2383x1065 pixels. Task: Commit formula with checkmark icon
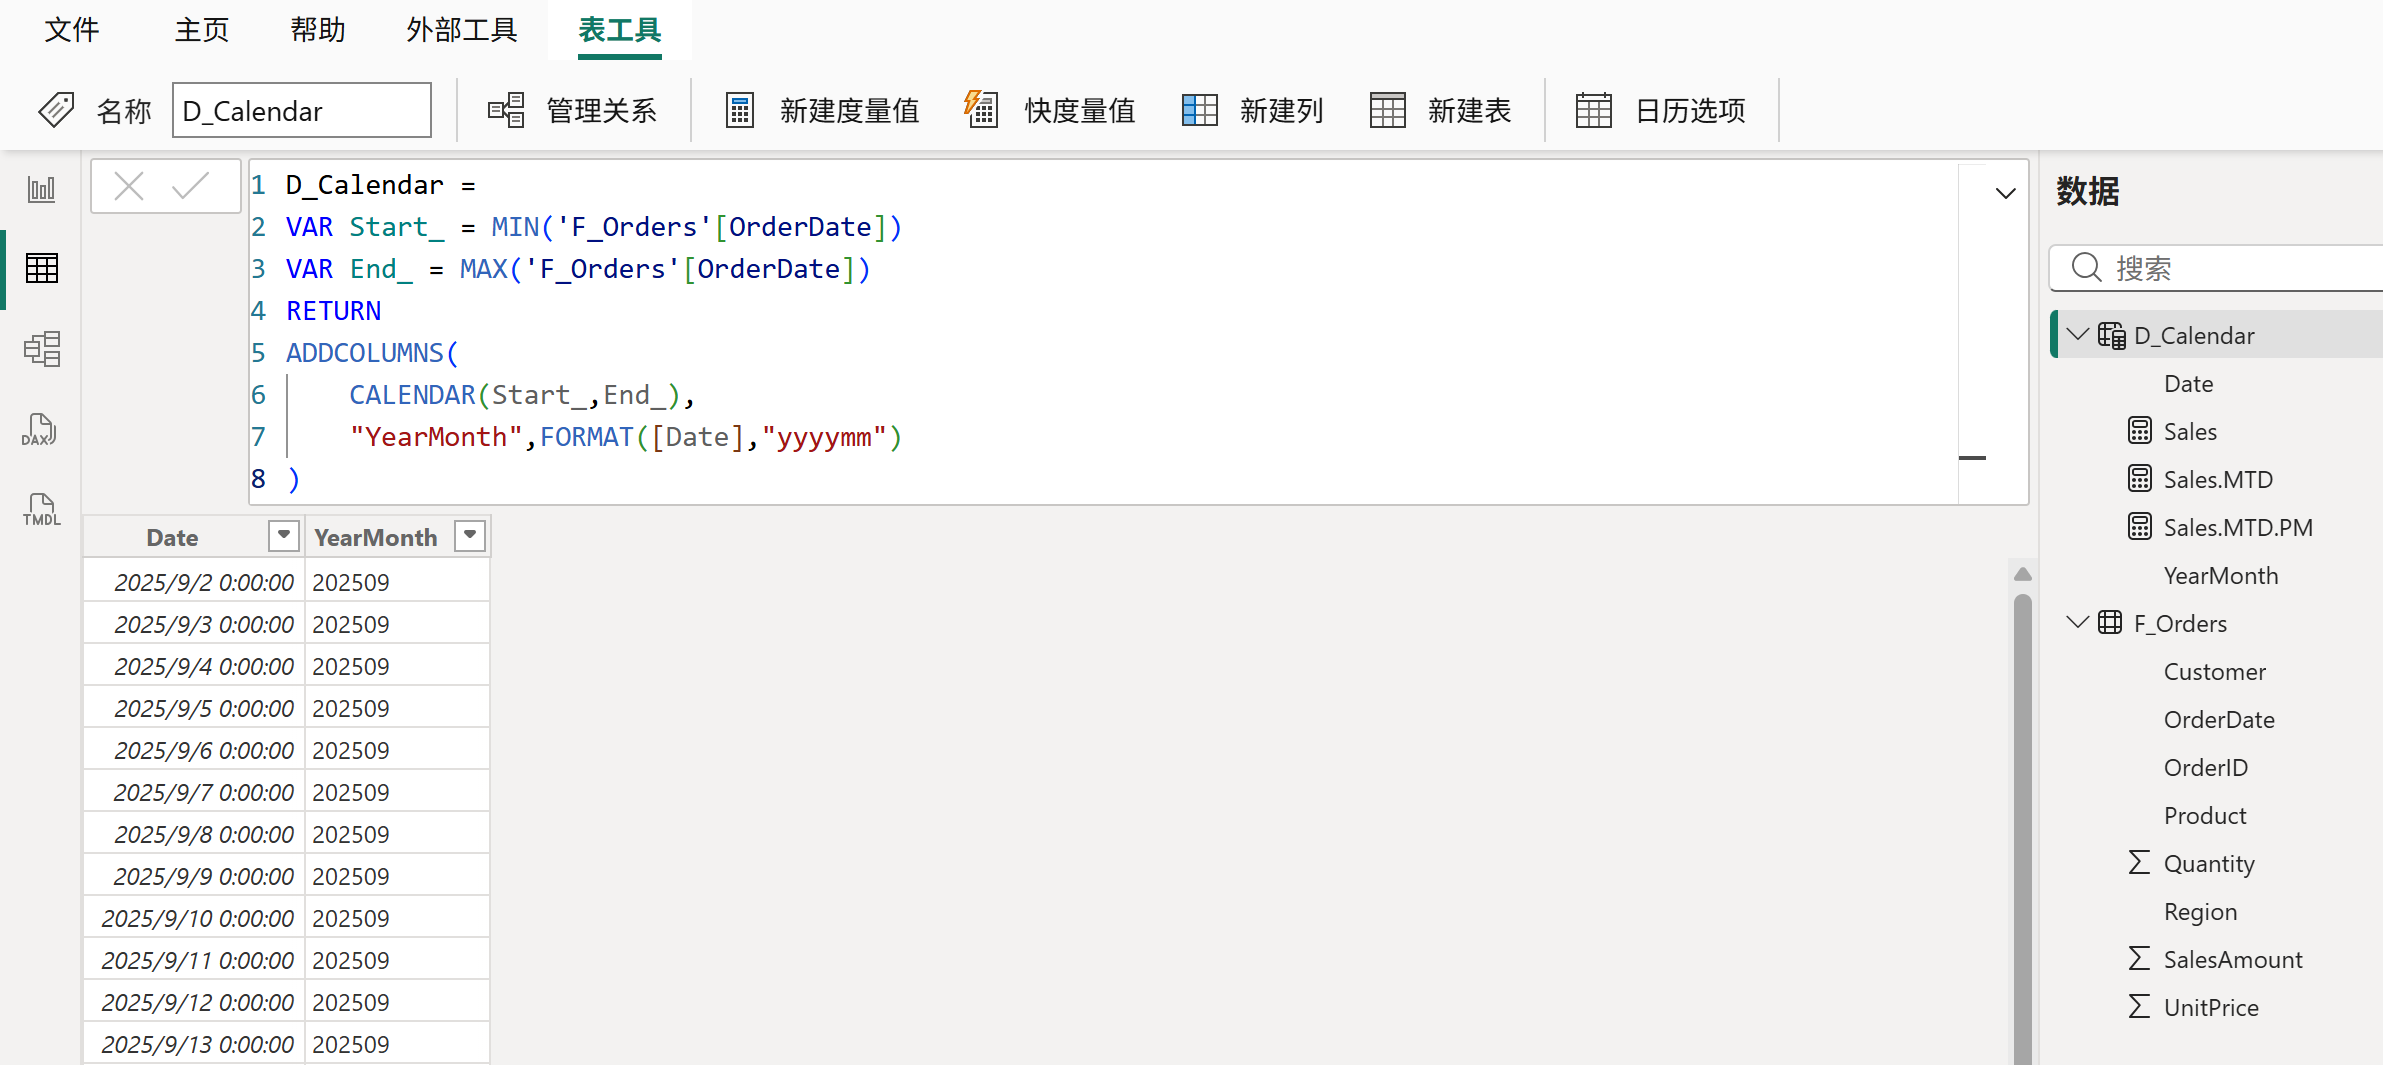[190, 186]
